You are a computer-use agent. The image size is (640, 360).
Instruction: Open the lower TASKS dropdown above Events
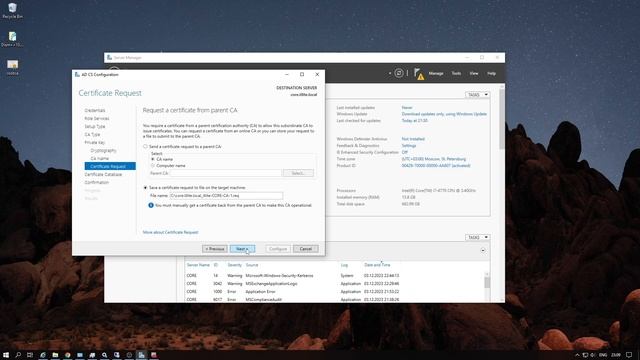tap(477, 237)
